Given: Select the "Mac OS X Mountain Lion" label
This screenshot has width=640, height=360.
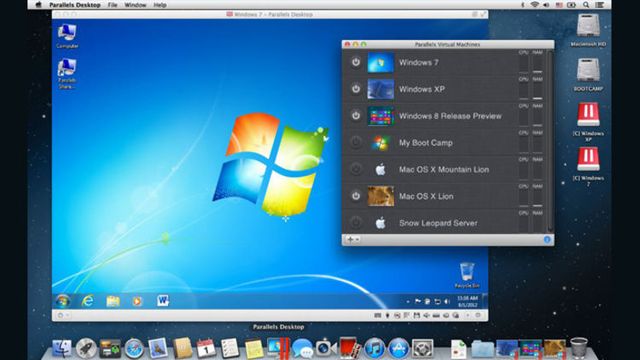Looking at the screenshot, I should click(444, 169).
